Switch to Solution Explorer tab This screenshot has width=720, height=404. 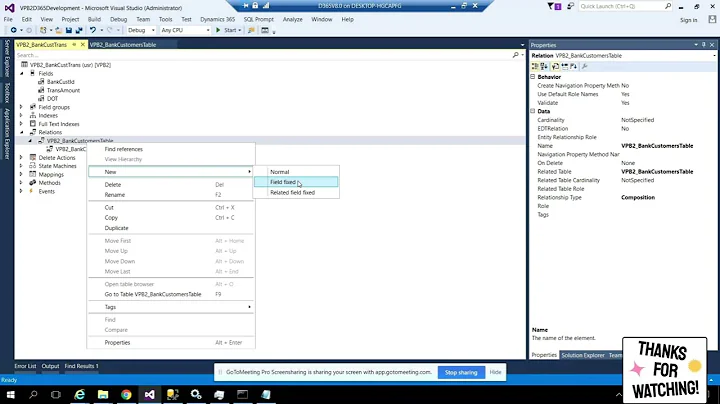(583, 355)
